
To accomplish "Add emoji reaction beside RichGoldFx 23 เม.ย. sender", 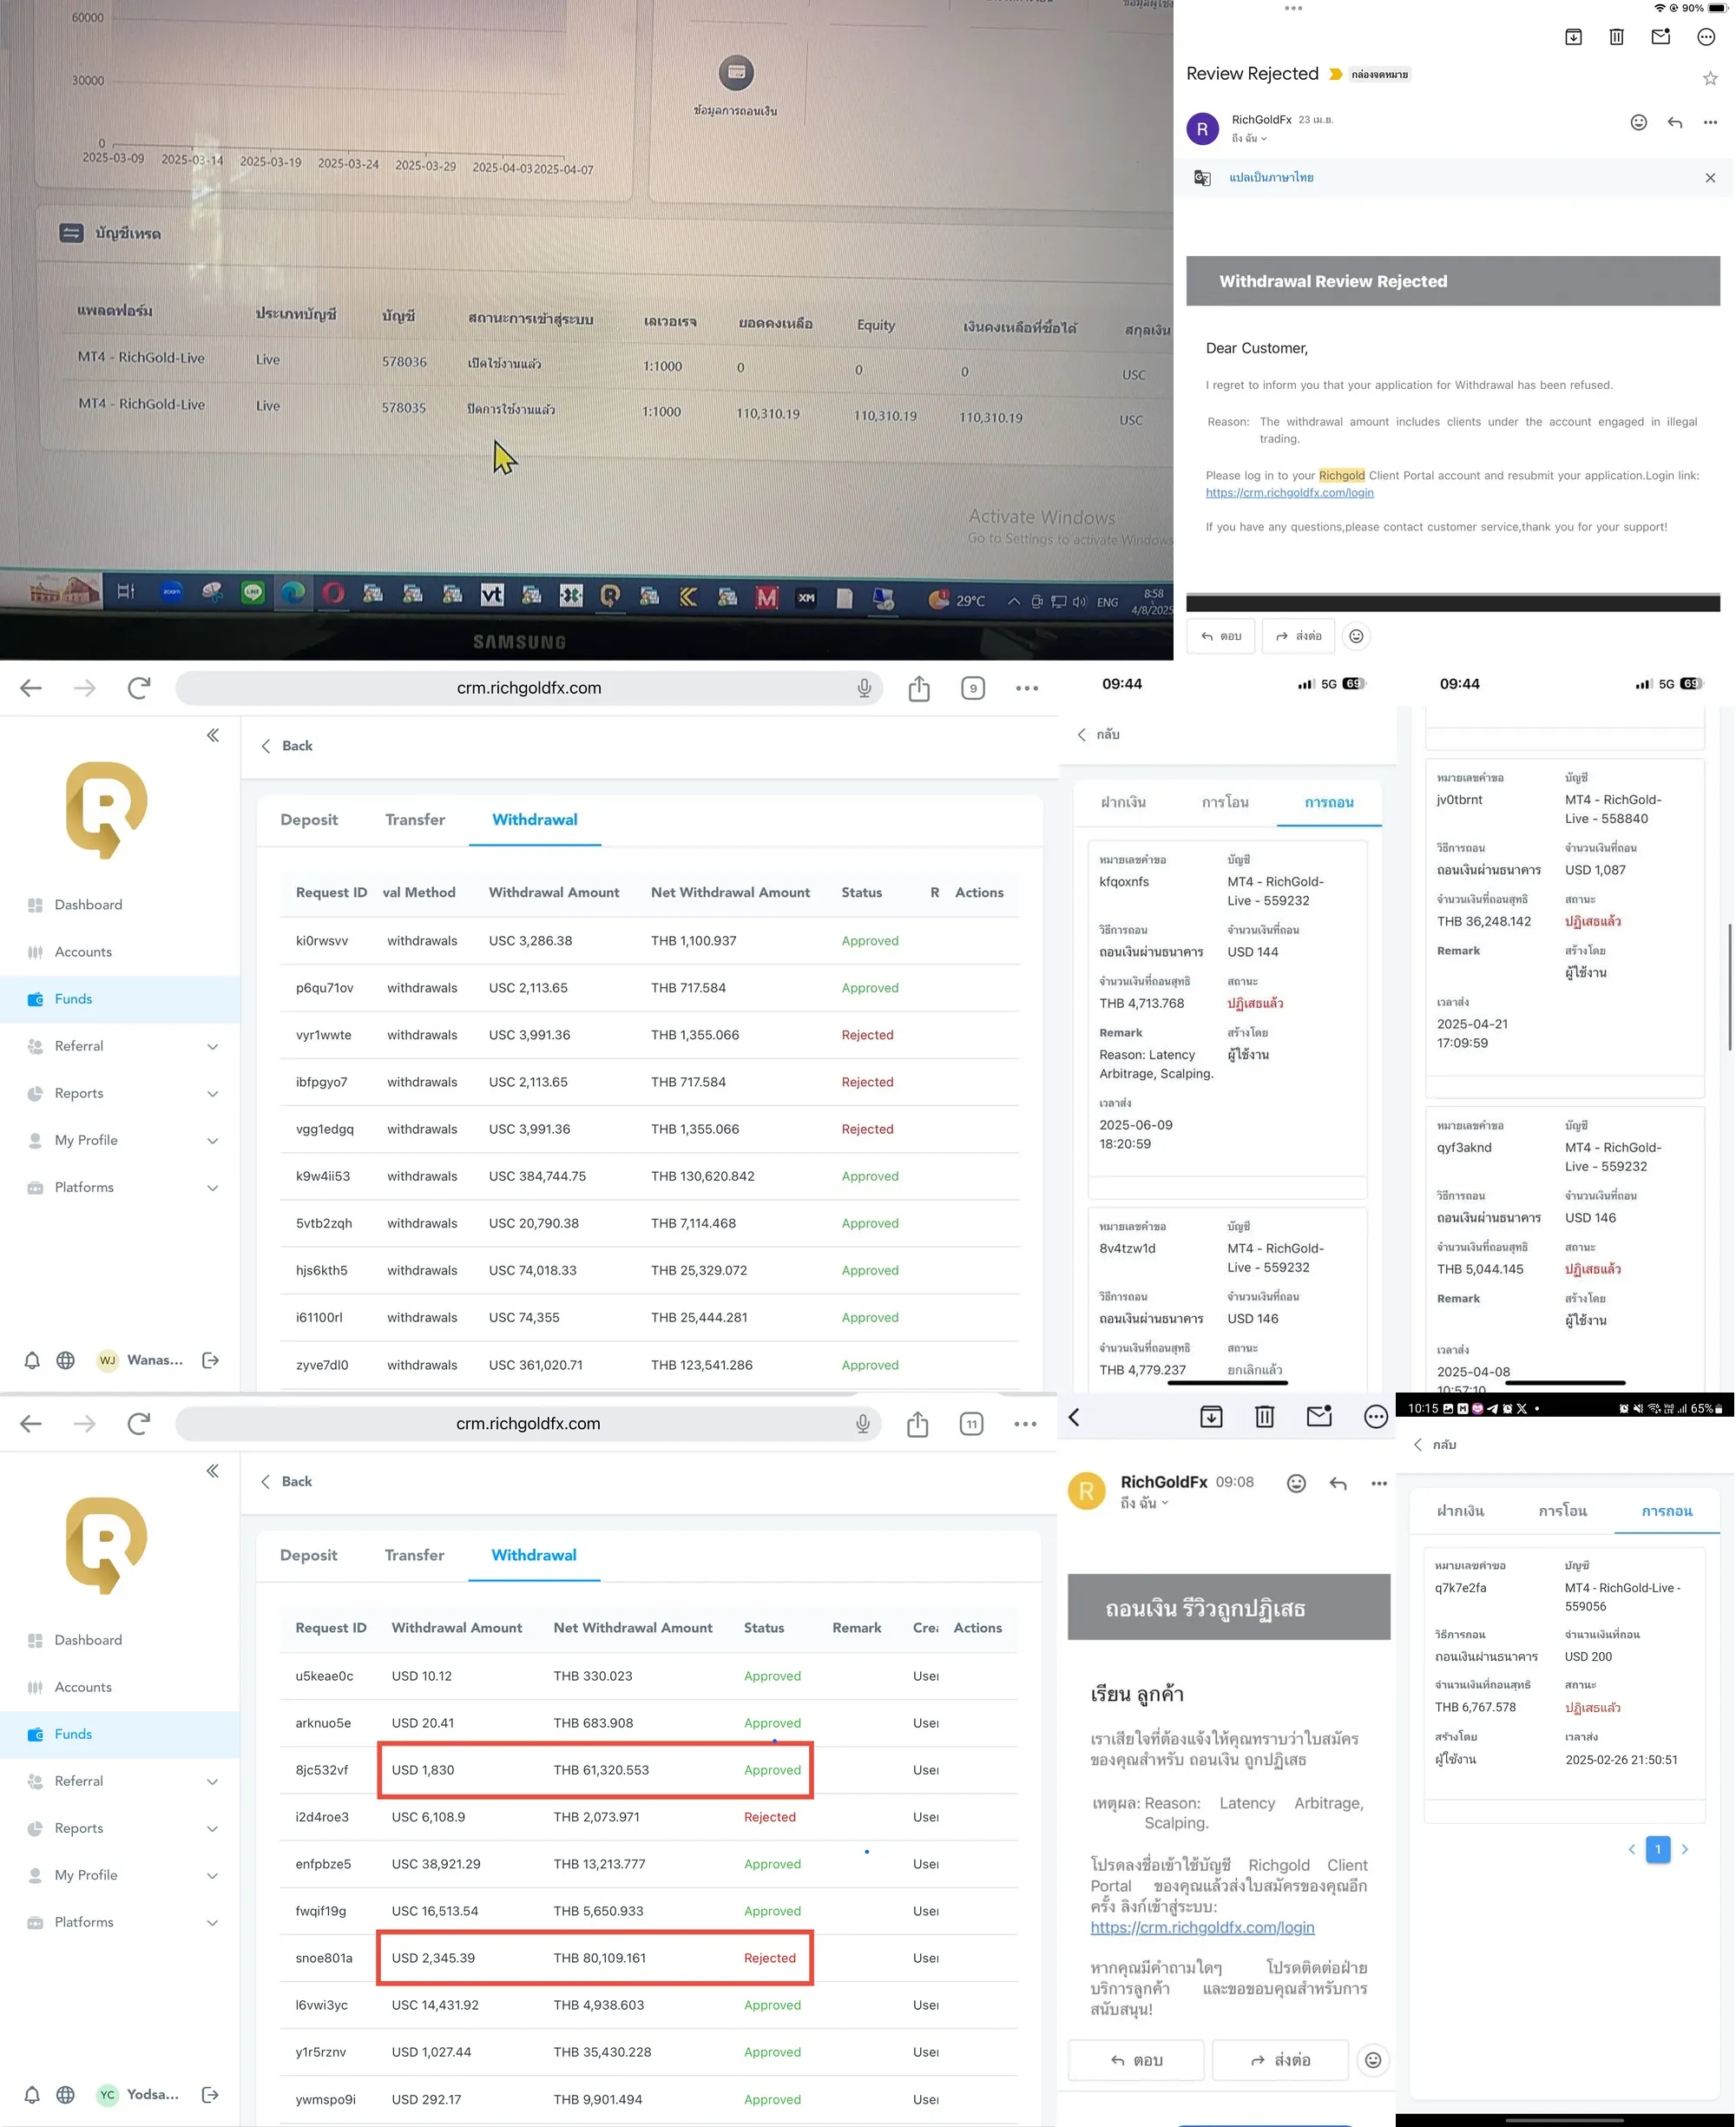I will tap(1638, 122).
